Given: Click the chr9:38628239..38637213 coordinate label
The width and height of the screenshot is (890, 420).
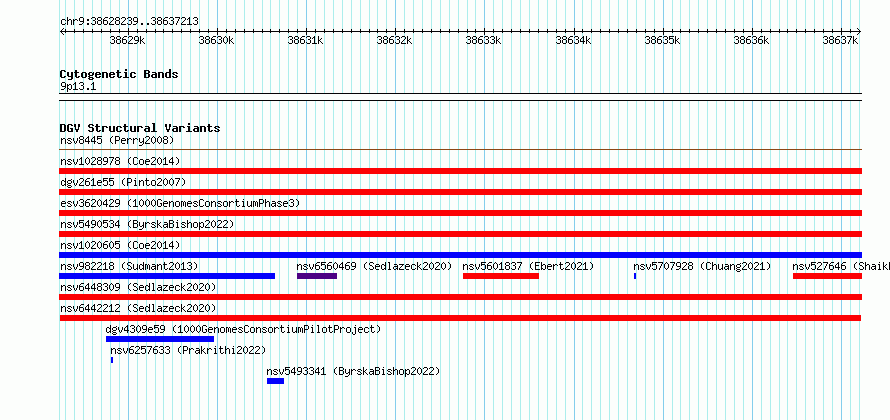Looking at the screenshot, I should [x=129, y=22].
